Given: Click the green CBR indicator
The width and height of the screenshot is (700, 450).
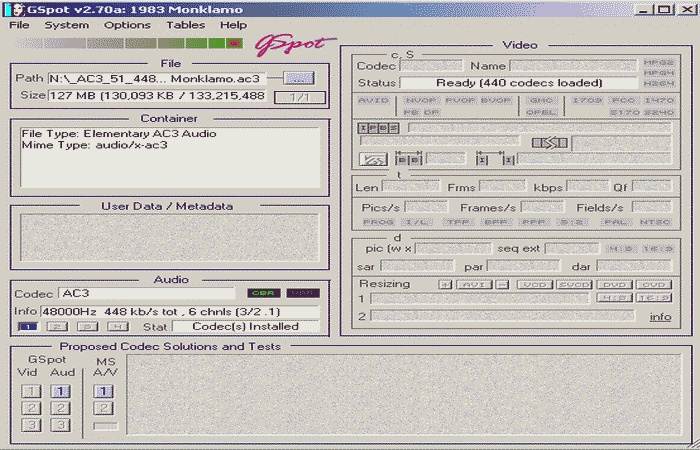Looking at the screenshot, I should [264, 293].
